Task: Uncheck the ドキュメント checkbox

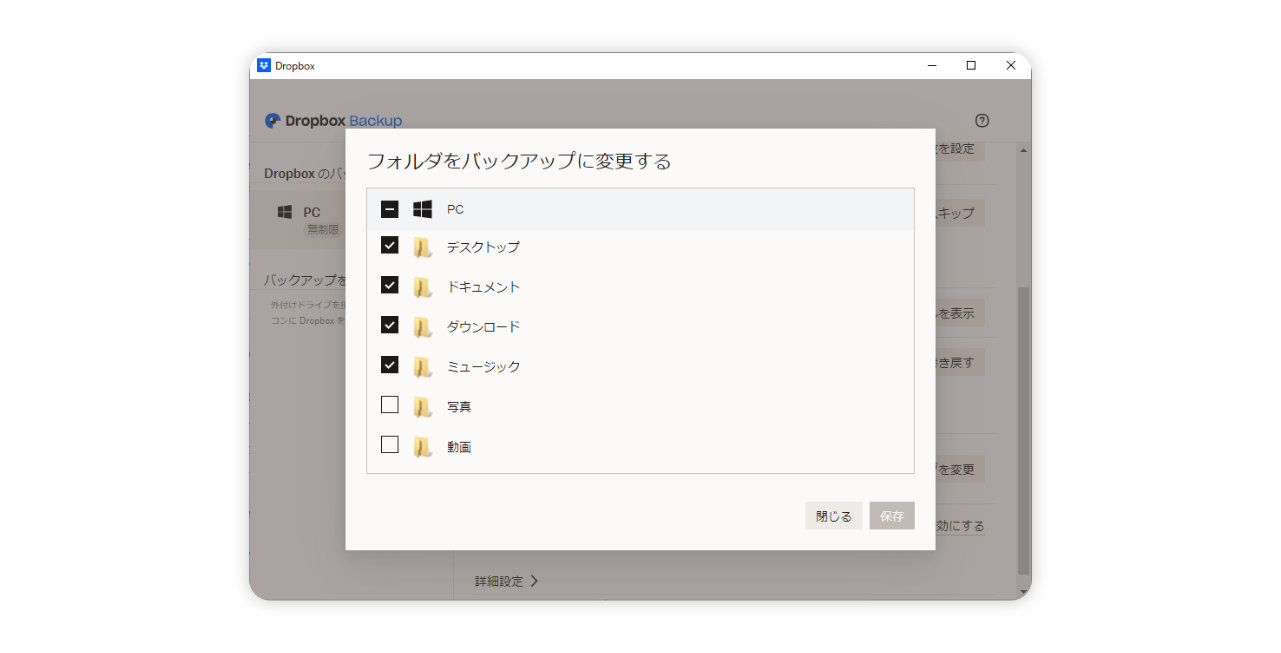Action: [x=390, y=285]
